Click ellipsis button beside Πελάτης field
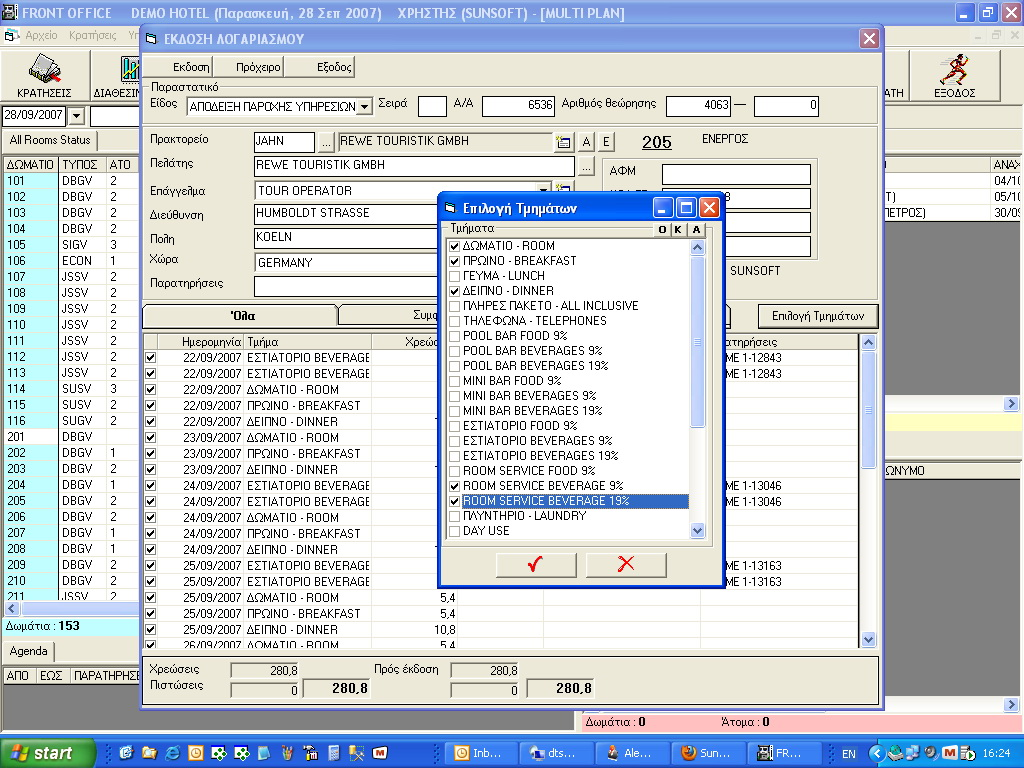Screen dimensions: 1024x768 586,167
